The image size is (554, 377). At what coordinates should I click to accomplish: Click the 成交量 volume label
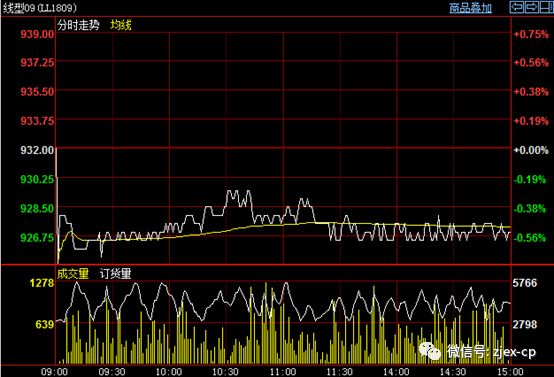[73, 273]
